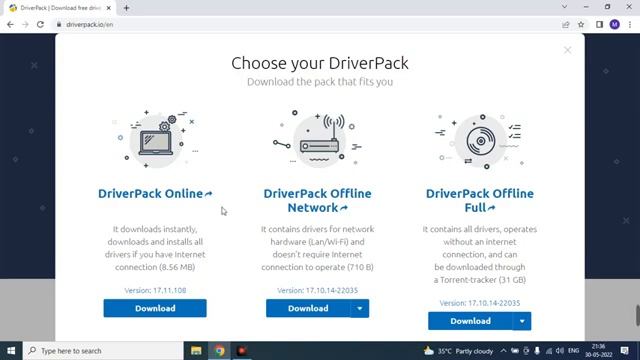The width and height of the screenshot is (640, 360).
Task: Open the tab search chevron
Action: [564, 7]
